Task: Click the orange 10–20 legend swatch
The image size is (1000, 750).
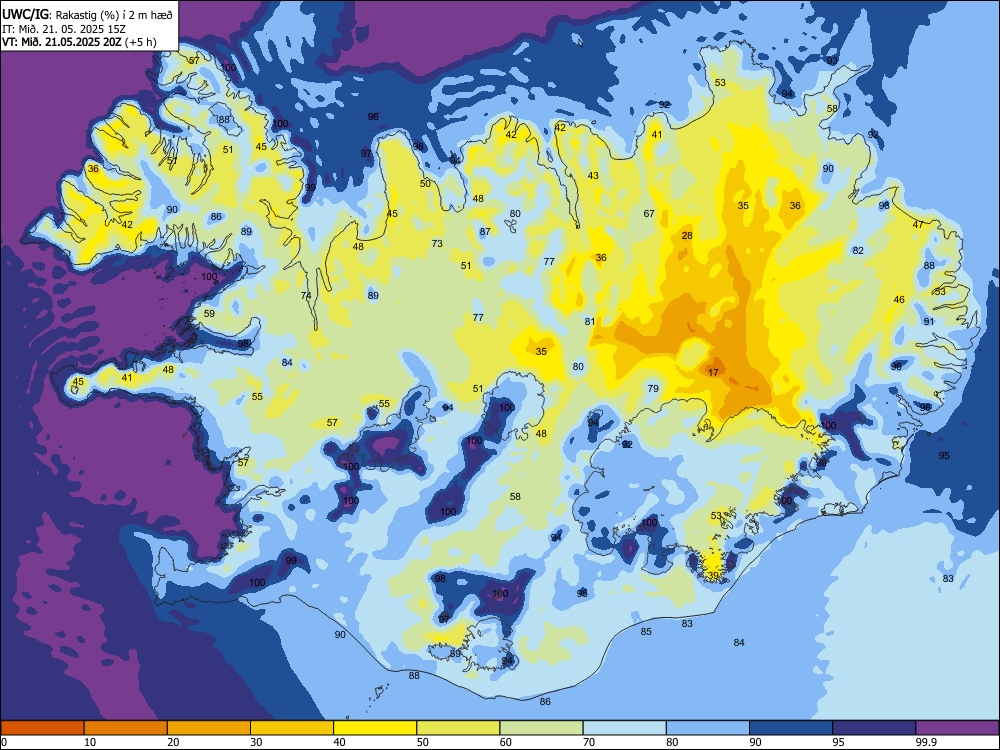Action: [x=126, y=728]
